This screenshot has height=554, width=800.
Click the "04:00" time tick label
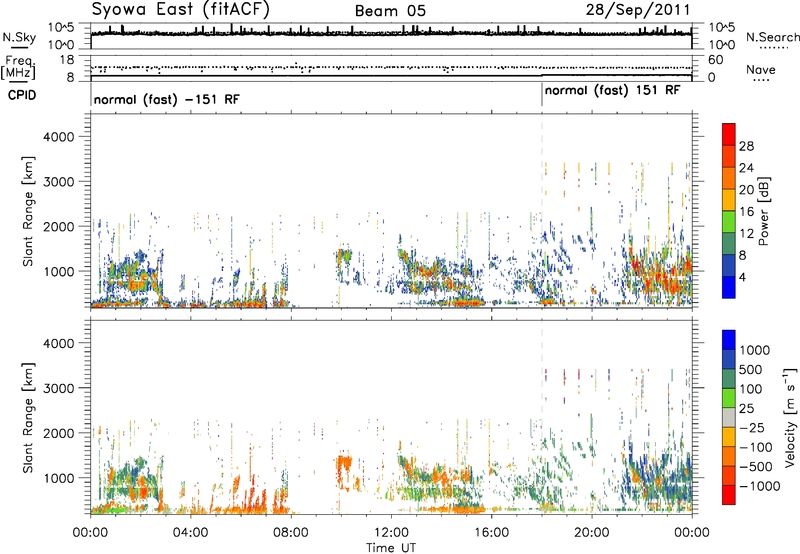coord(191,533)
